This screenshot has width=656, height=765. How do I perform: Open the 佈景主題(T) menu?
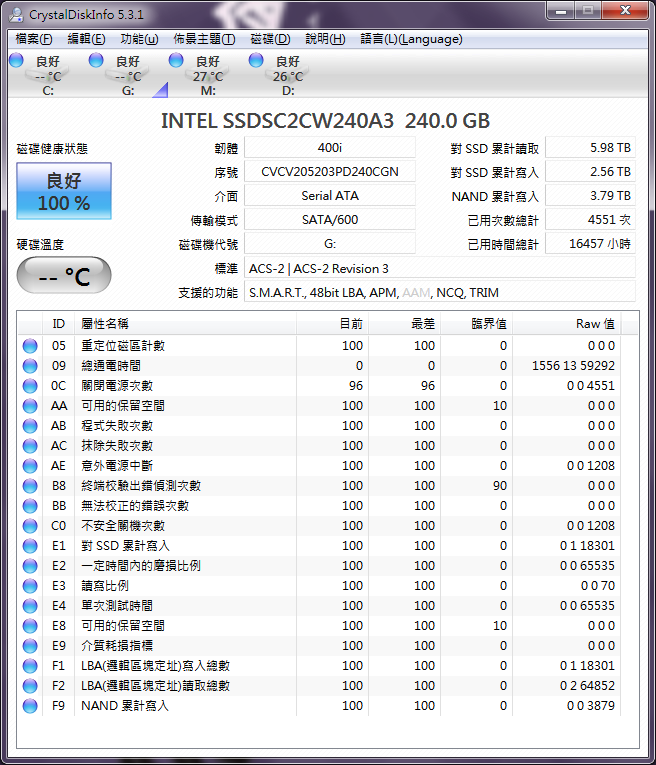204,39
